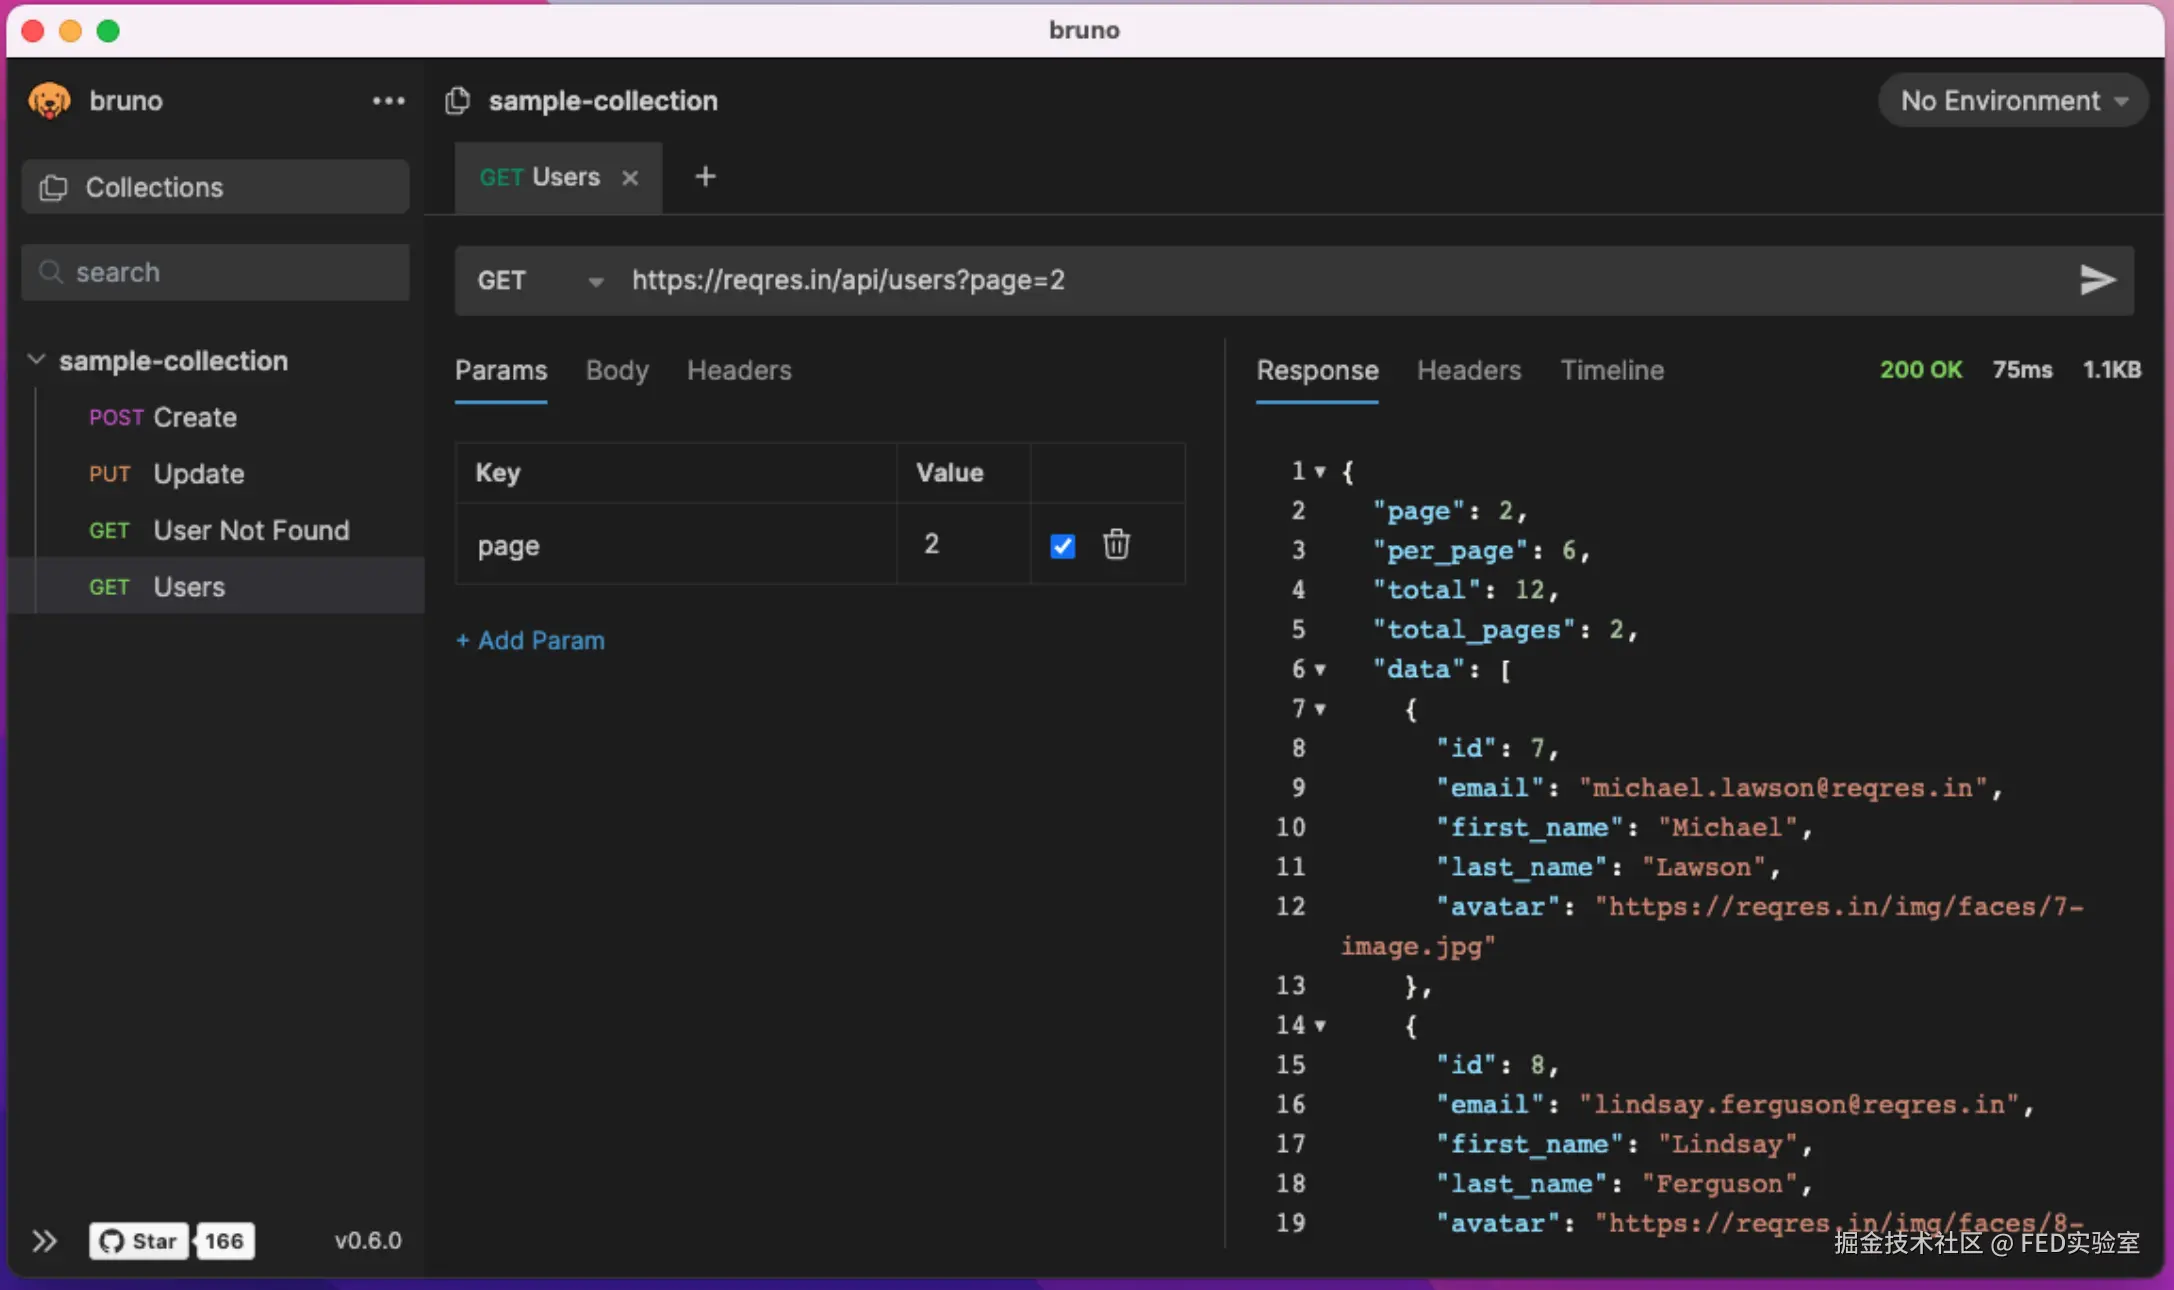Open the Timeline response tab
This screenshot has width=2174, height=1290.
[1611, 371]
